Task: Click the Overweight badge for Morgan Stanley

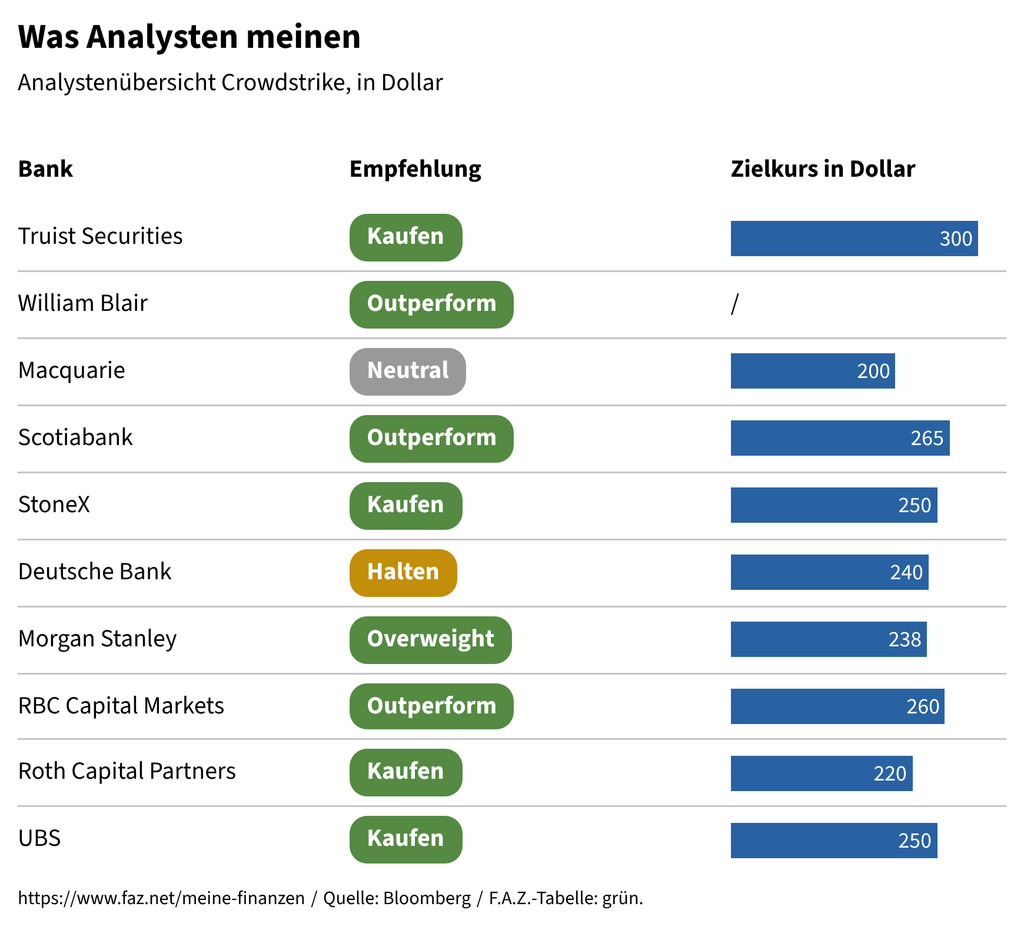Action: coord(430,640)
